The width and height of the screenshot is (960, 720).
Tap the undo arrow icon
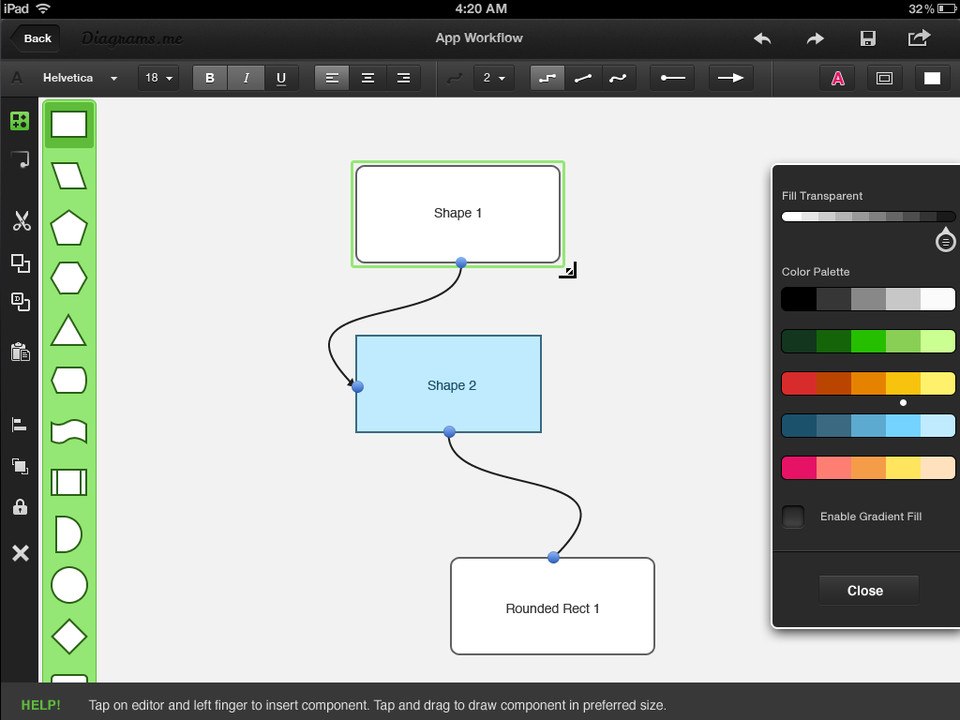pos(762,38)
